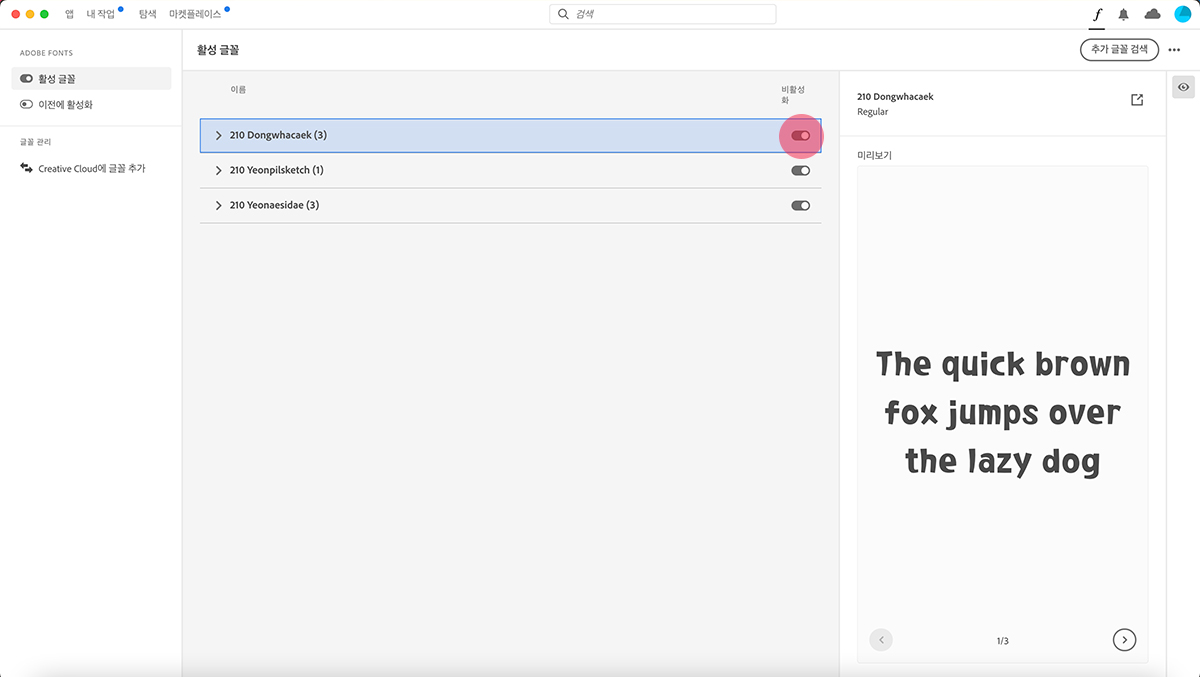The height and width of the screenshot is (677, 1200).
Task: Click the 비활성화 column header
Action: 793,95
